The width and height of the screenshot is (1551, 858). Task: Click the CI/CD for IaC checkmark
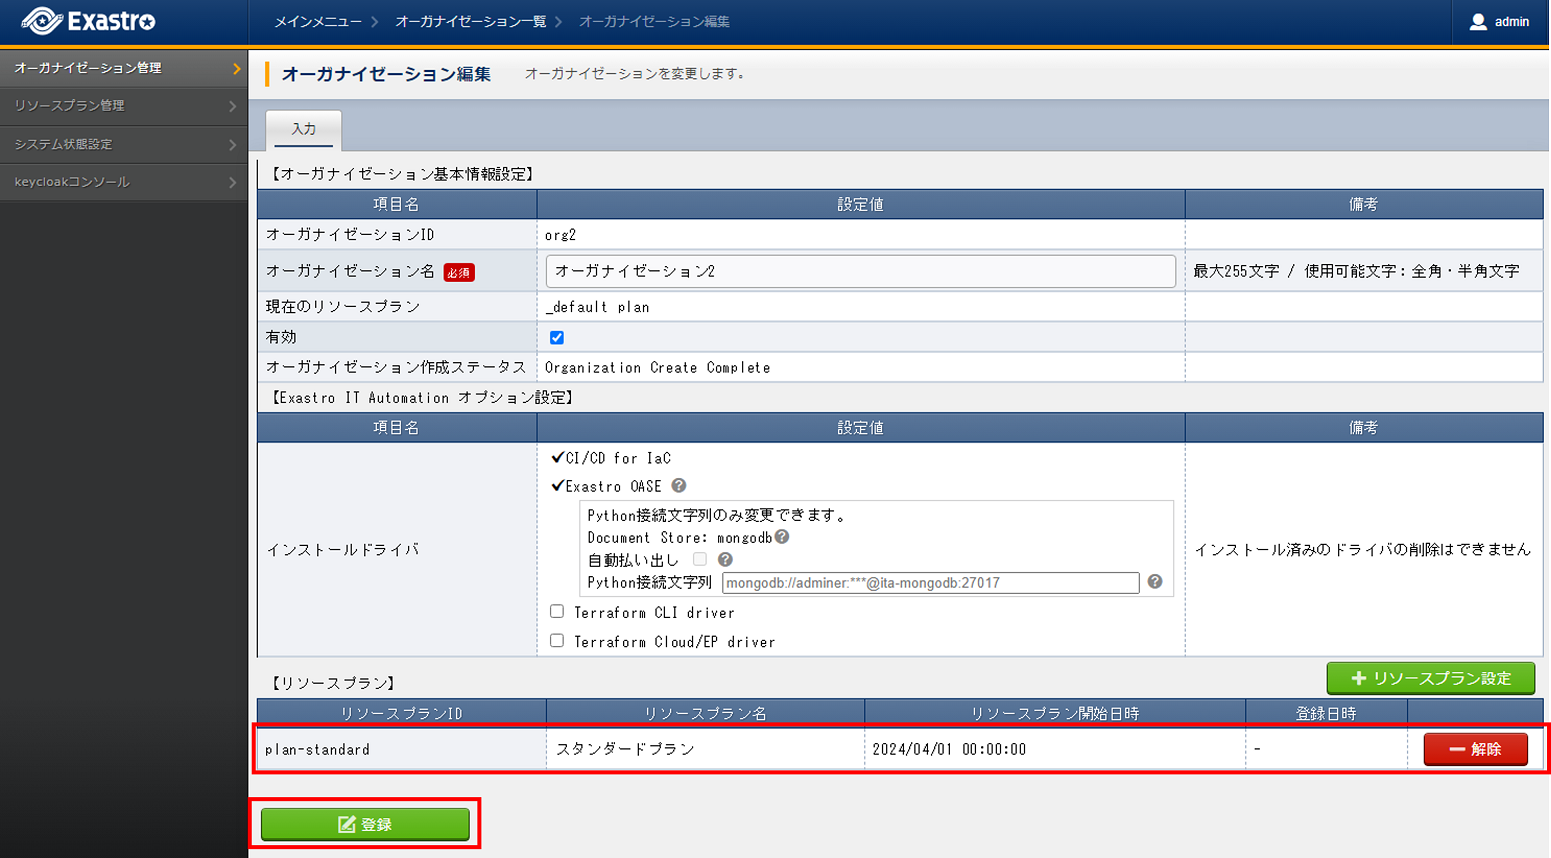coord(558,457)
